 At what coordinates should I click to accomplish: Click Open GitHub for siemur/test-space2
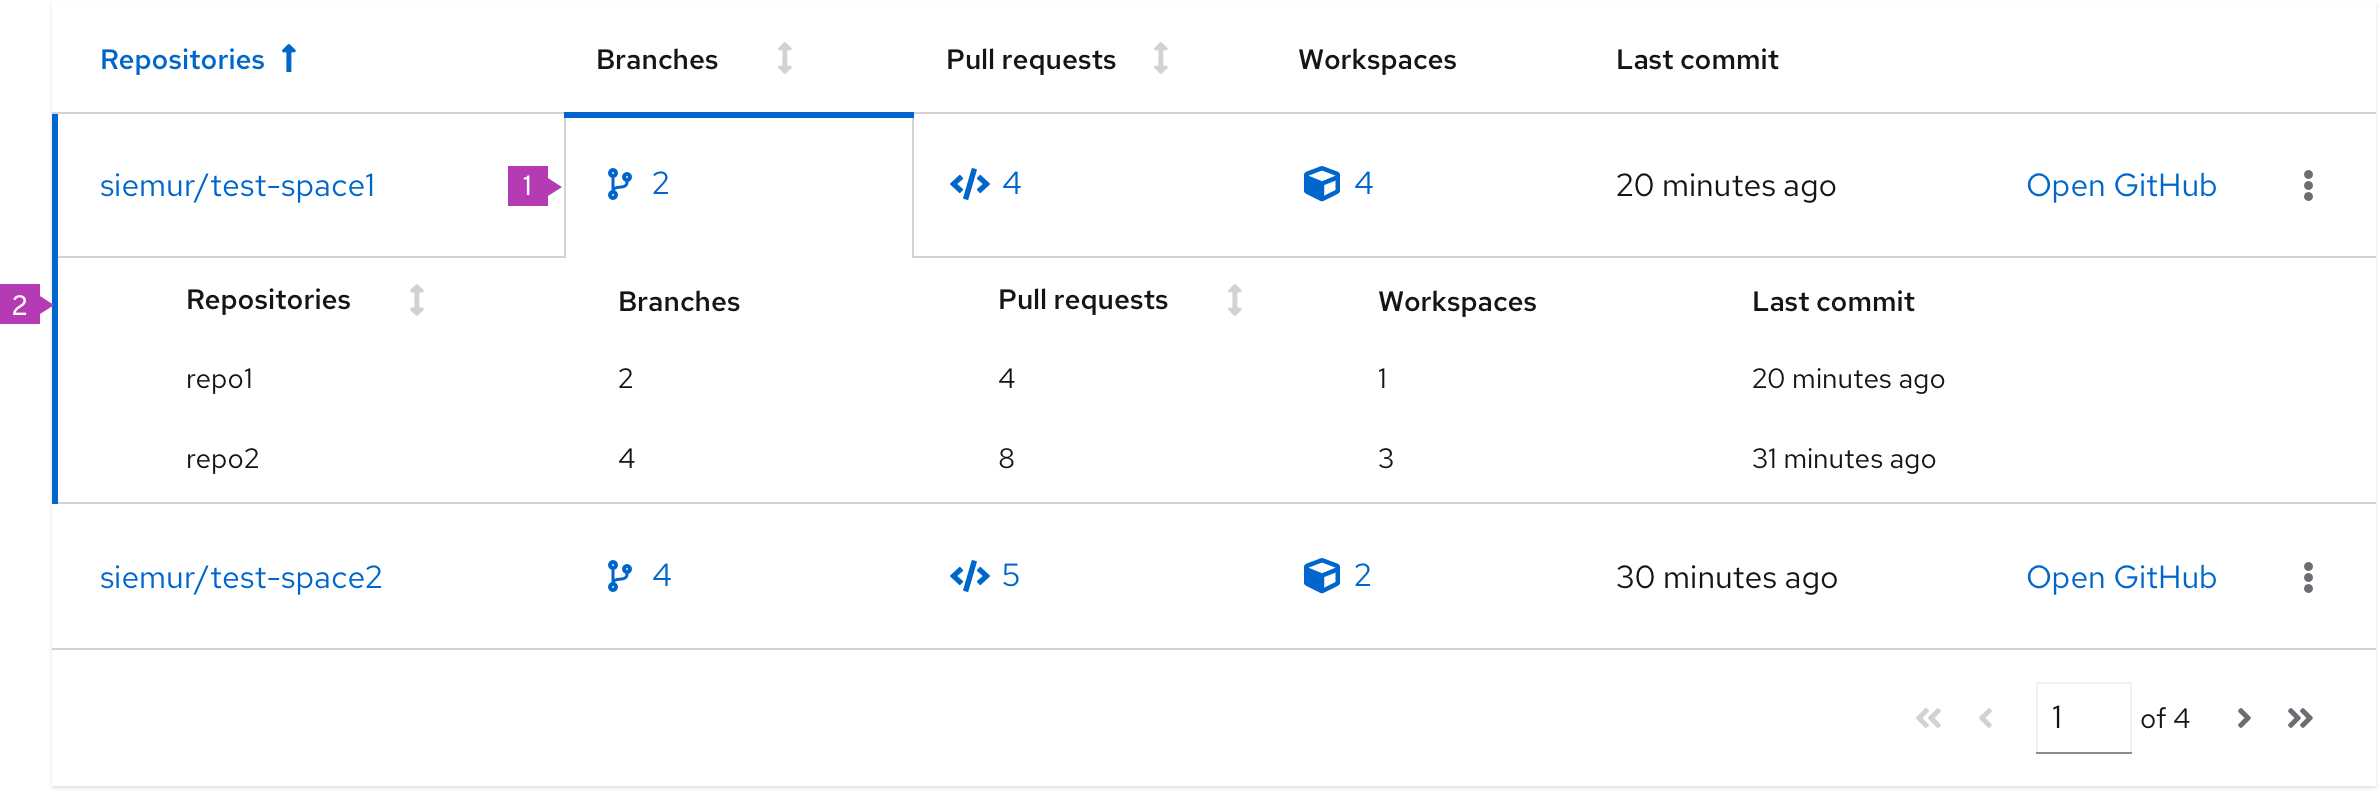(2121, 577)
